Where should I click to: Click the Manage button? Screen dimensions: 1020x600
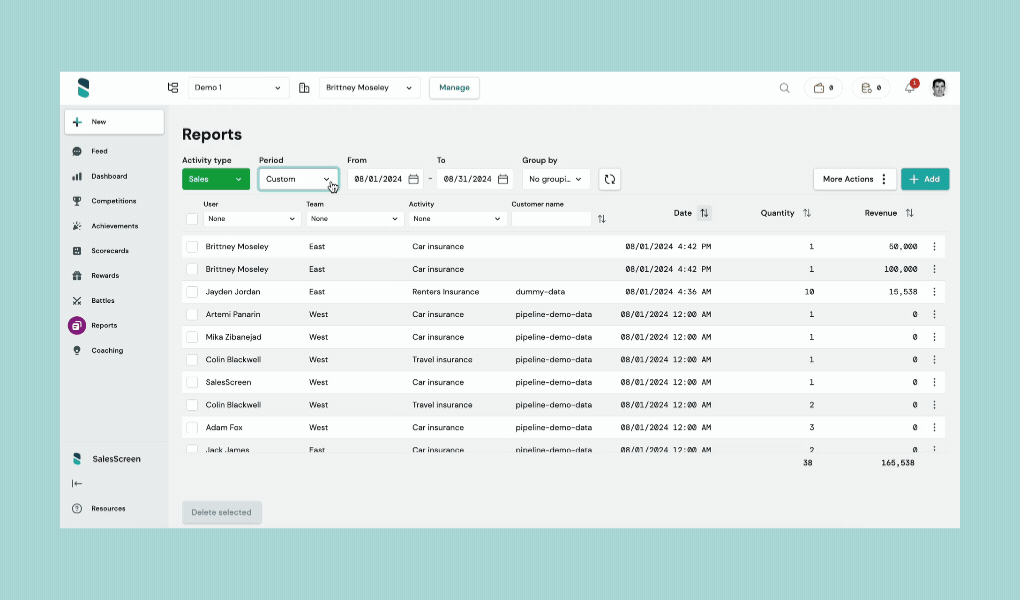pos(454,88)
